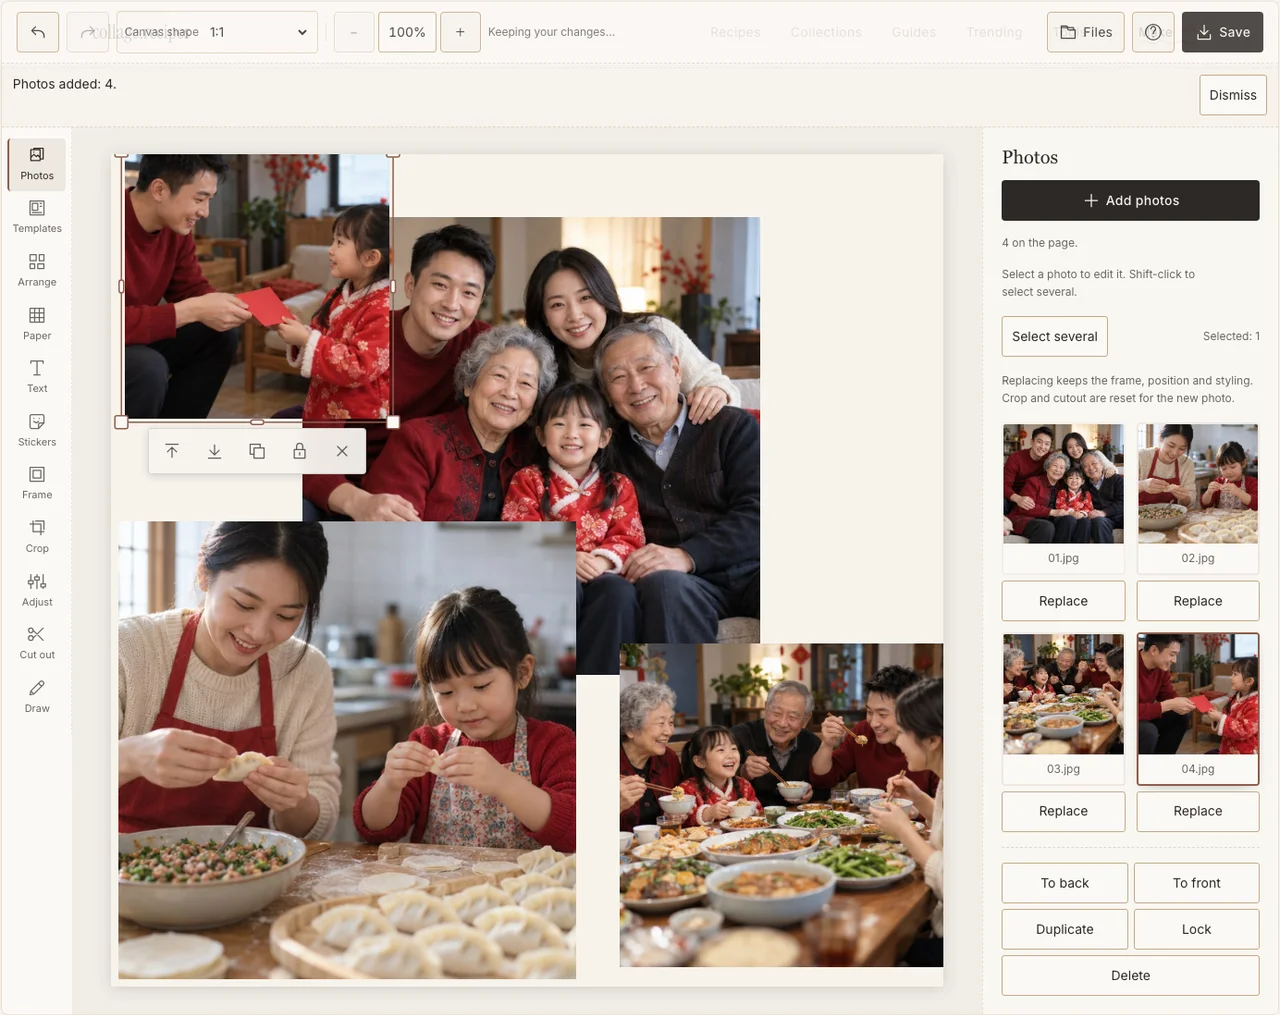Save the collage with Save button
The width and height of the screenshot is (1280, 1015).
[x=1222, y=32]
